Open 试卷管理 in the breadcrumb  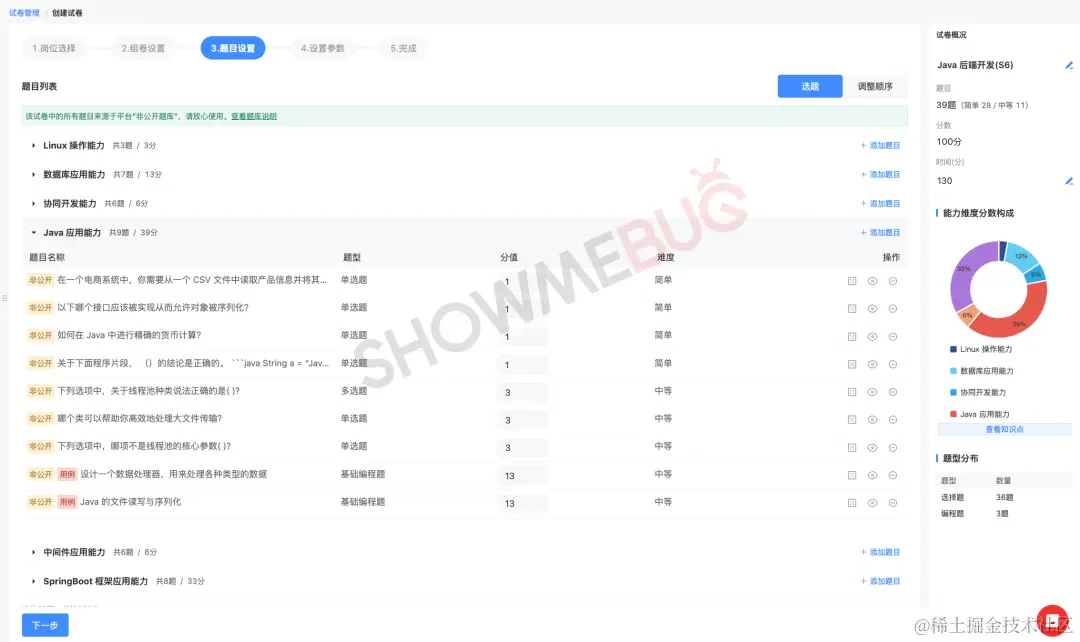(24, 13)
